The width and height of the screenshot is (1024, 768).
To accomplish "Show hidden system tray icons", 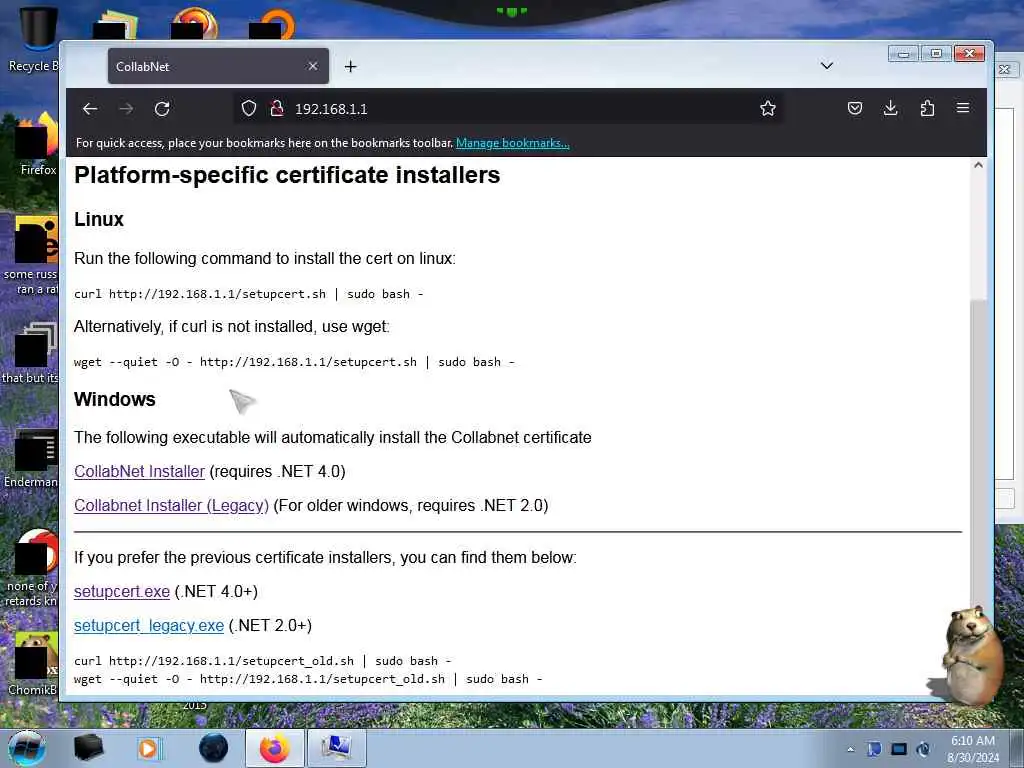I will pyautogui.click(x=850, y=749).
